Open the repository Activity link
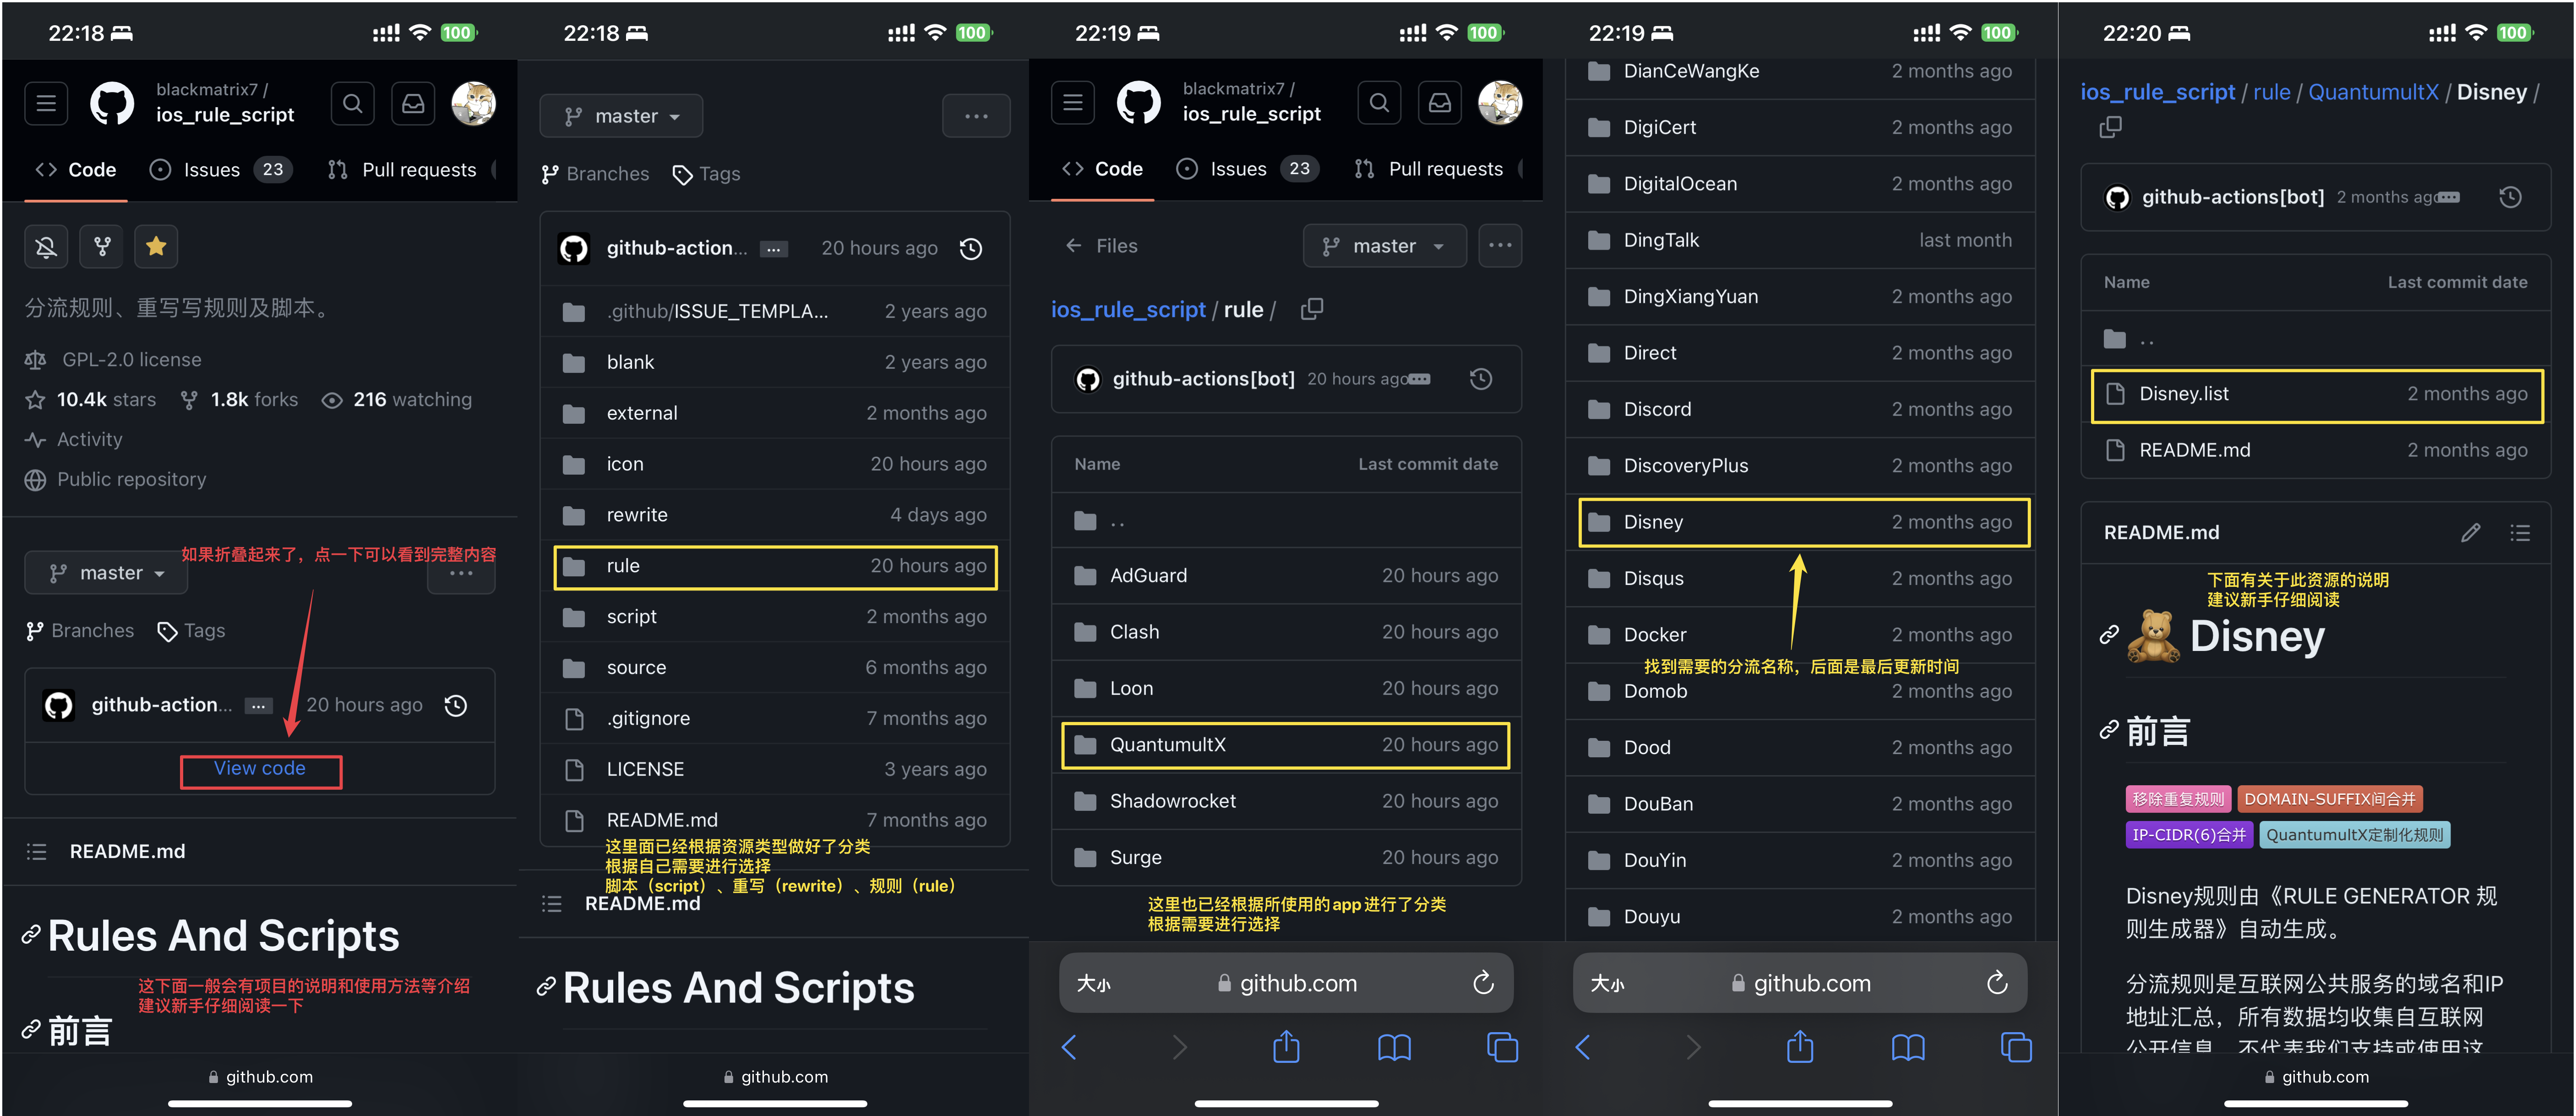2576x1116 pixels. (x=89, y=439)
